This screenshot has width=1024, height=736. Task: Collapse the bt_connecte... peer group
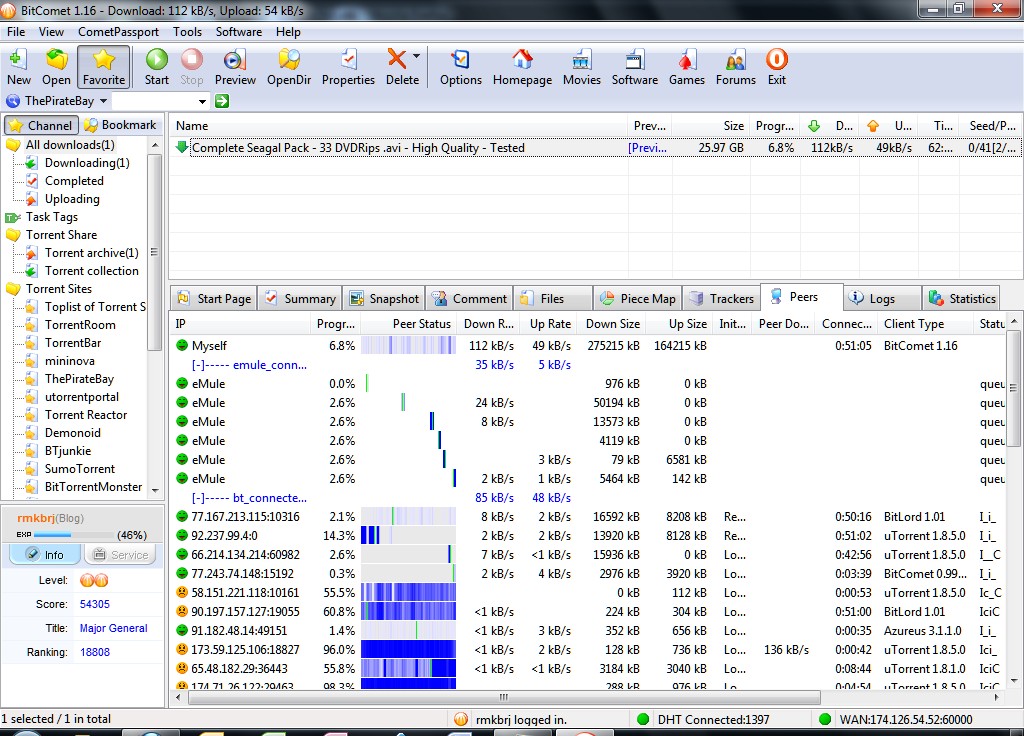(197, 498)
